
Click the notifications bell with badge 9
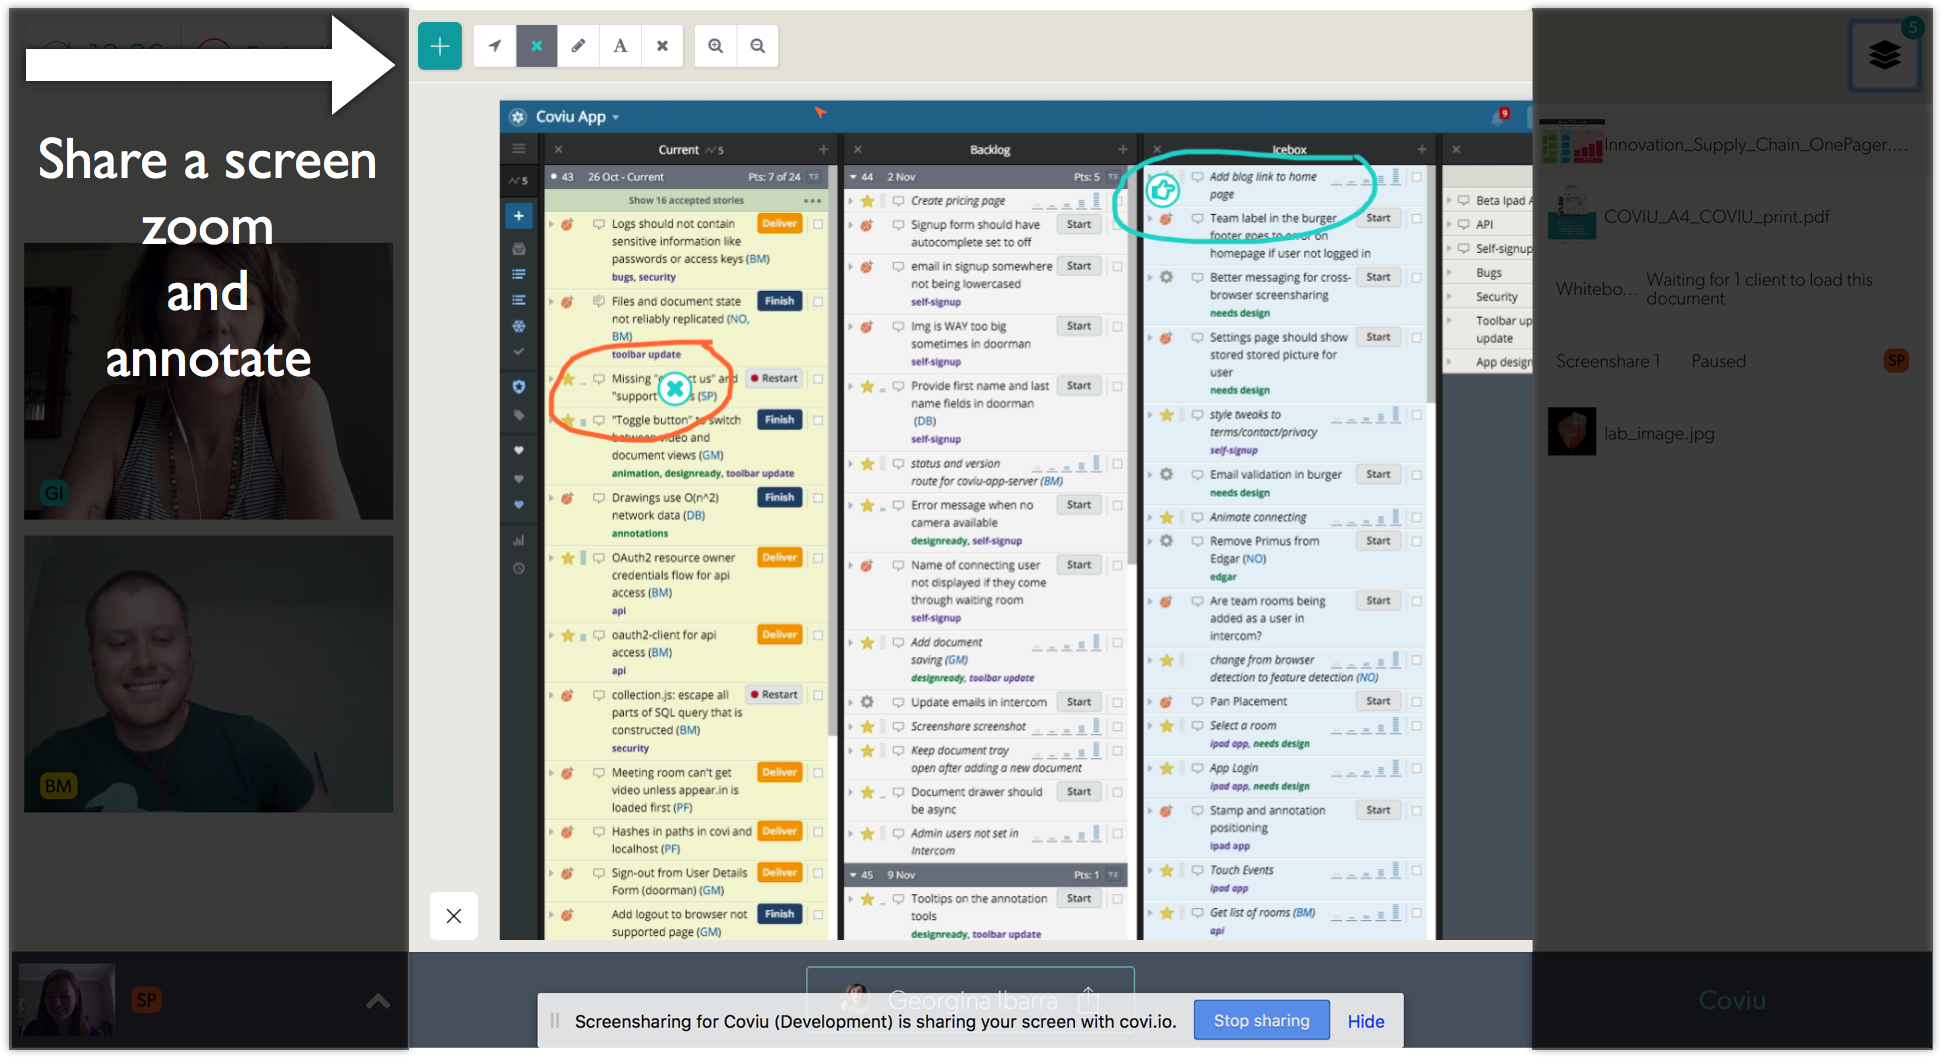click(x=1499, y=117)
